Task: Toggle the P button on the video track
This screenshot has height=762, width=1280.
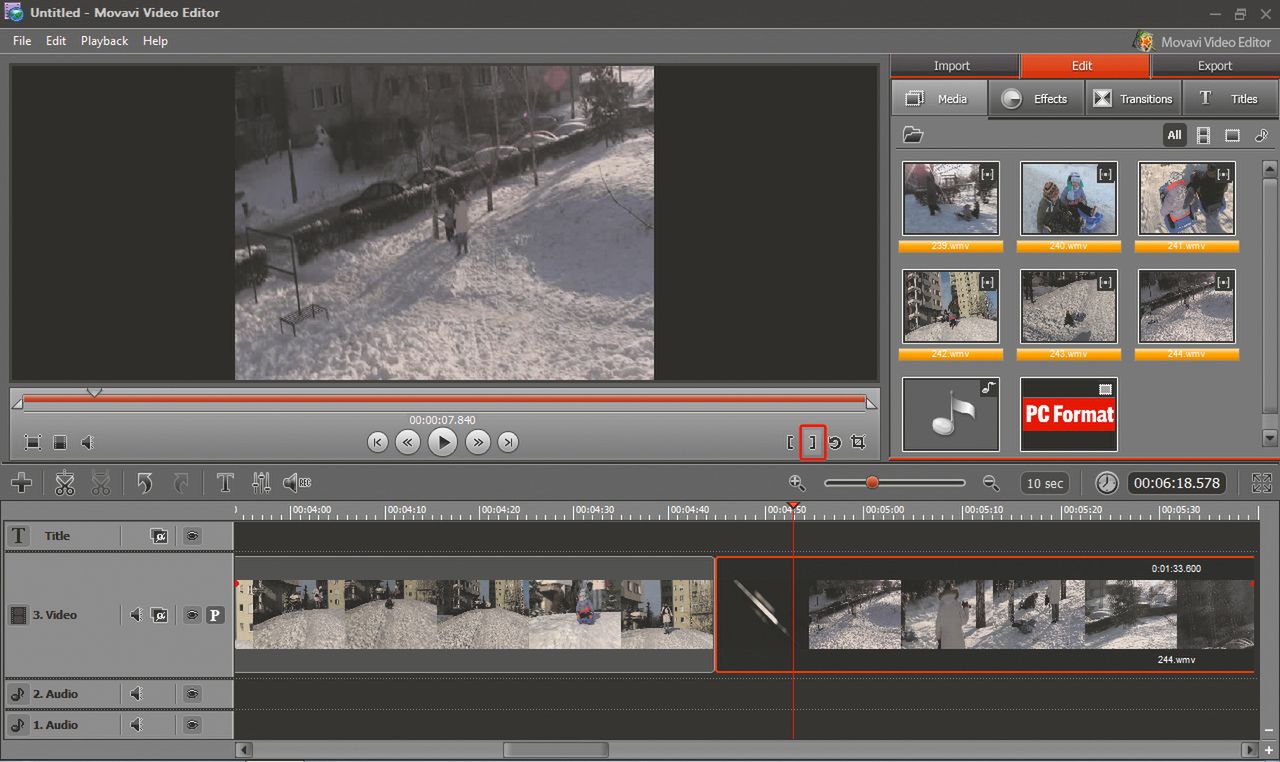Action: tap(215, 615)
